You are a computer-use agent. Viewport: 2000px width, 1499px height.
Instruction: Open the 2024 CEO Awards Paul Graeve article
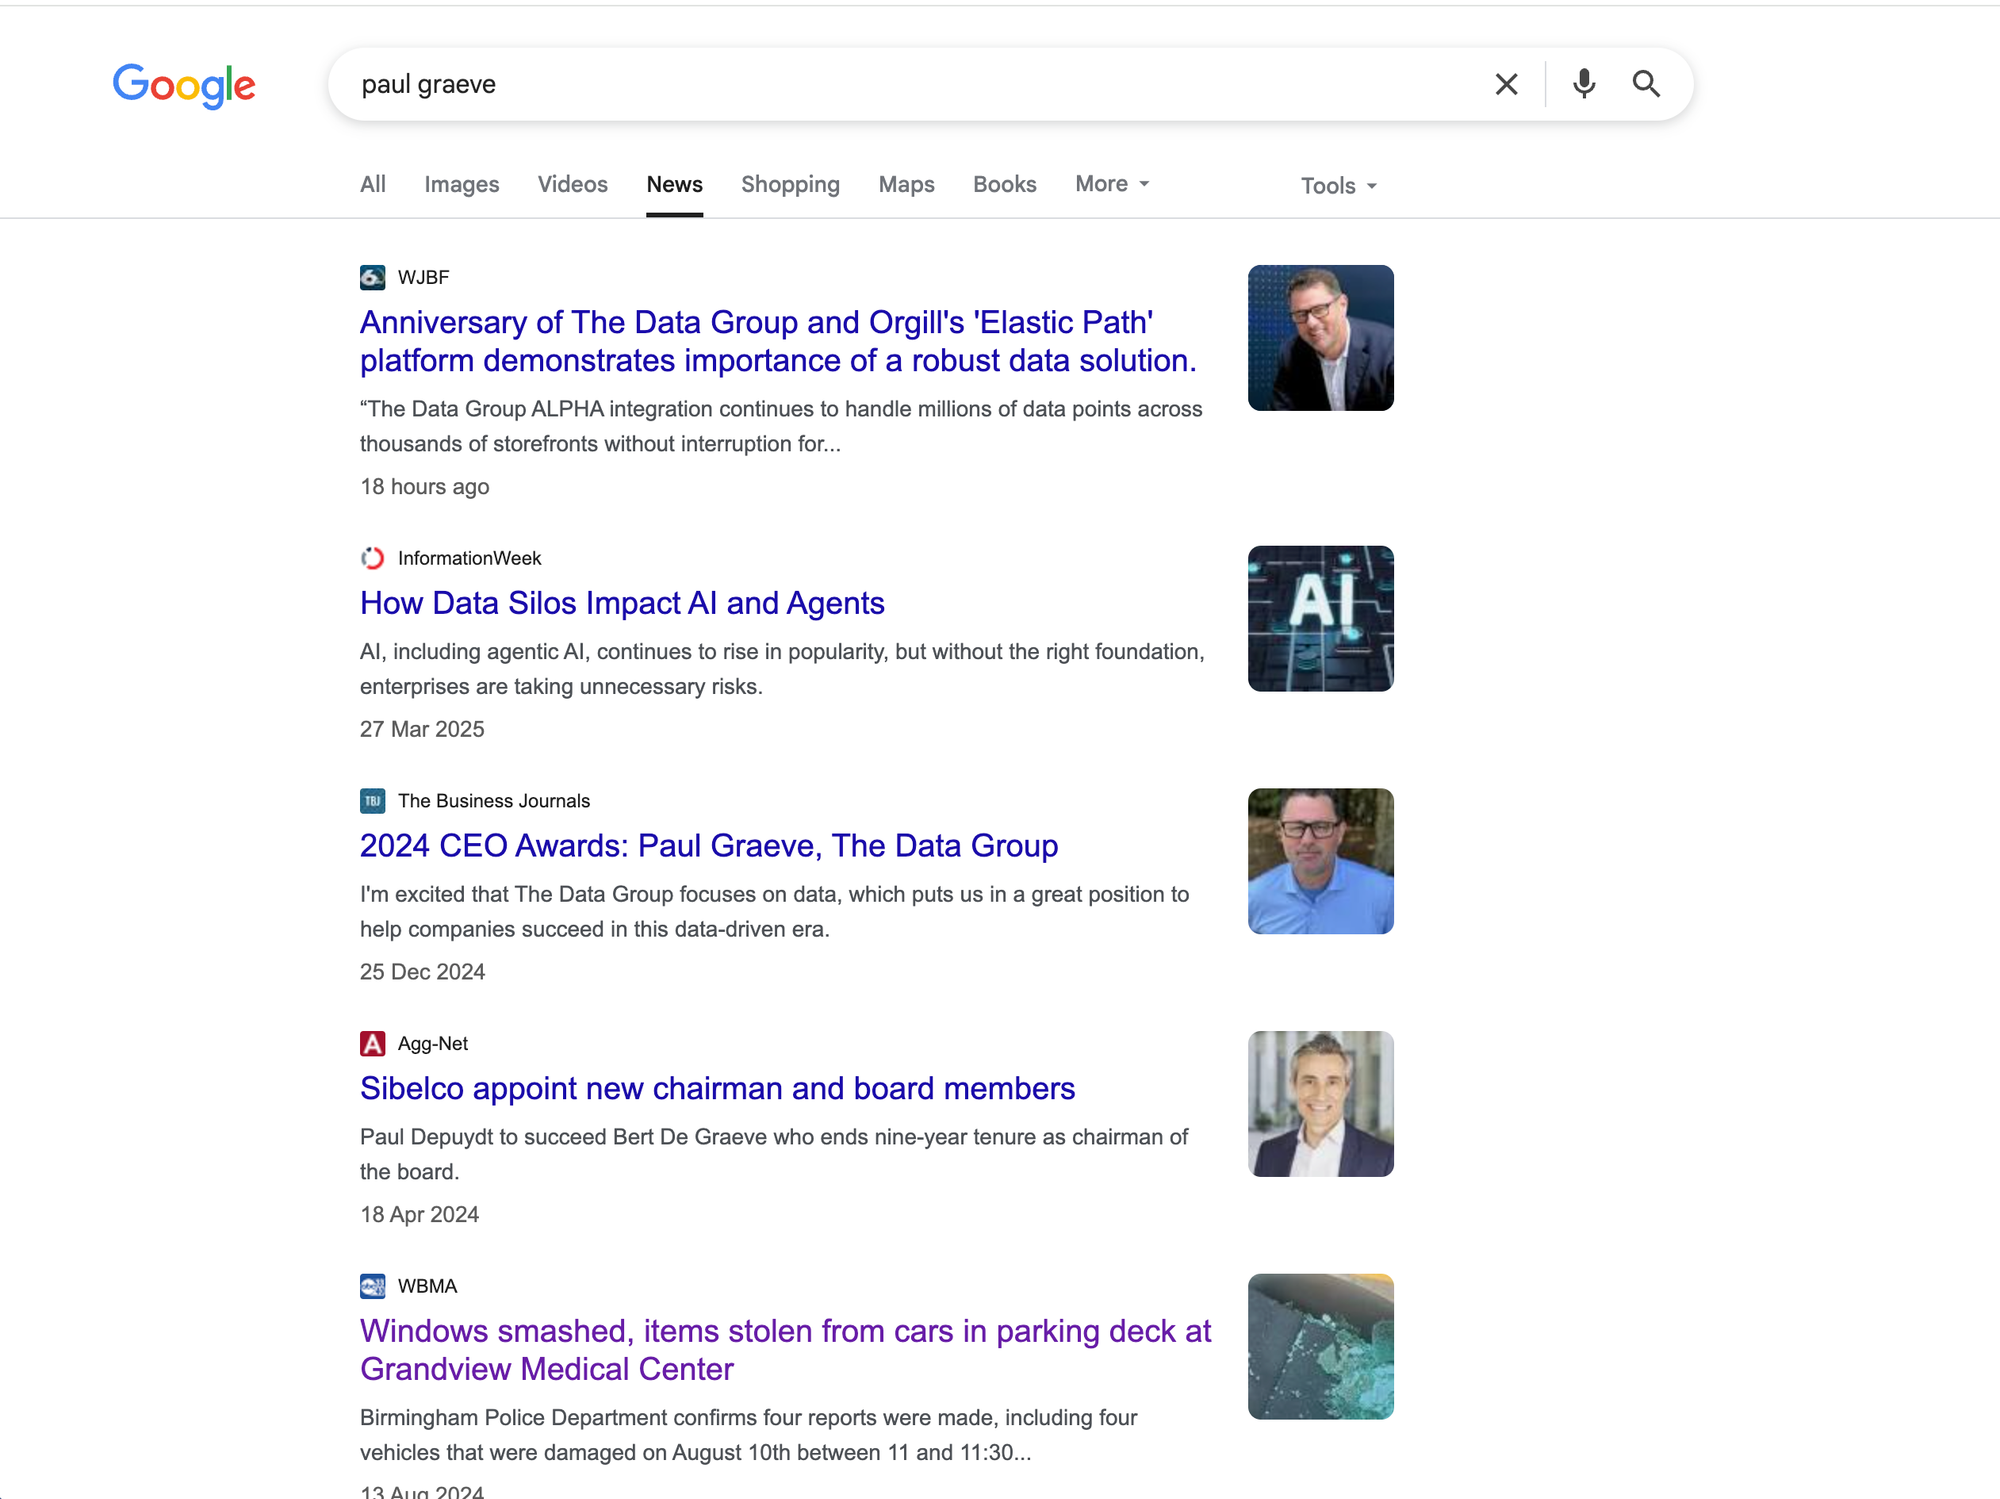pyautogui.click(x=708, y=846)
